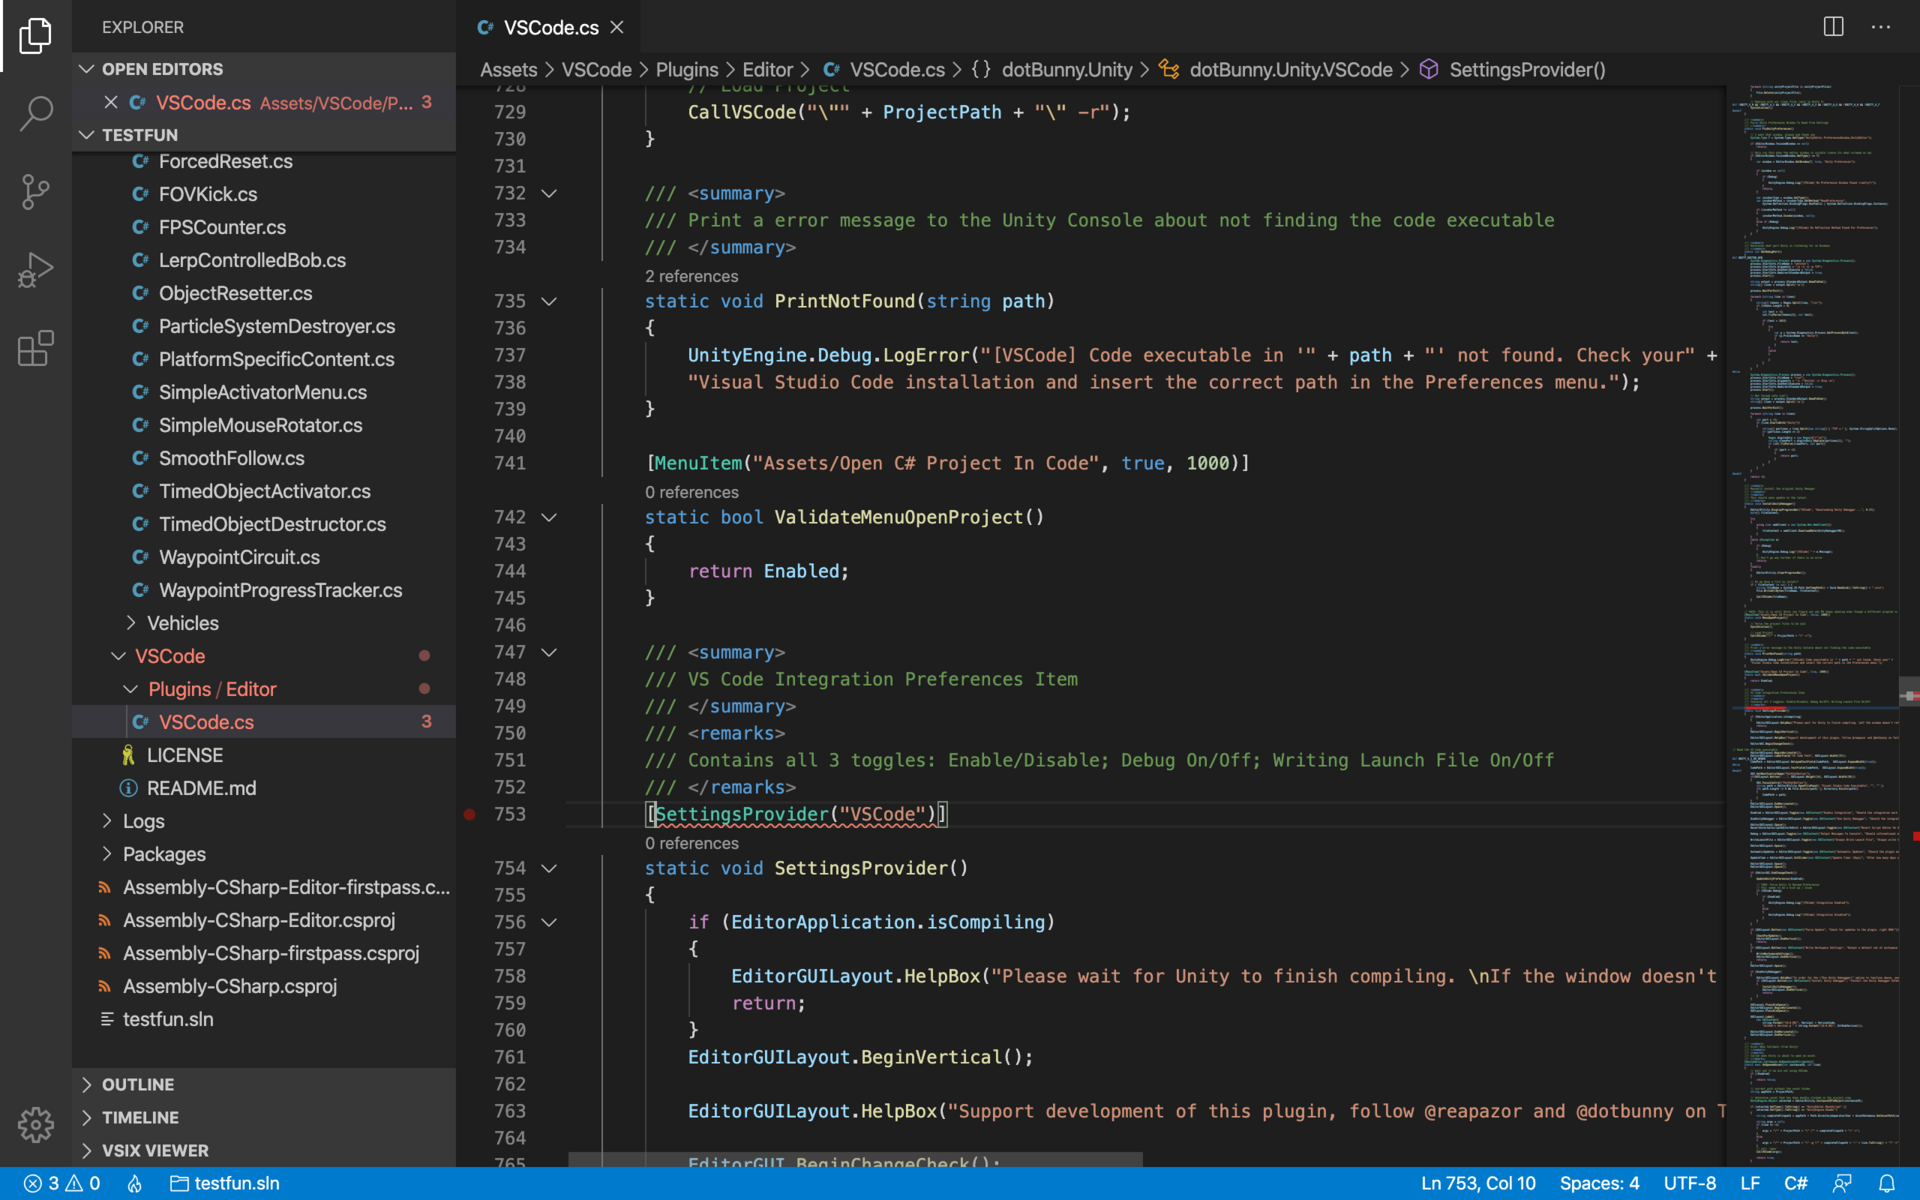Select the testfun.sln project in status bar
The image size is (1920, 1200).
click(x=225, y=1183)
